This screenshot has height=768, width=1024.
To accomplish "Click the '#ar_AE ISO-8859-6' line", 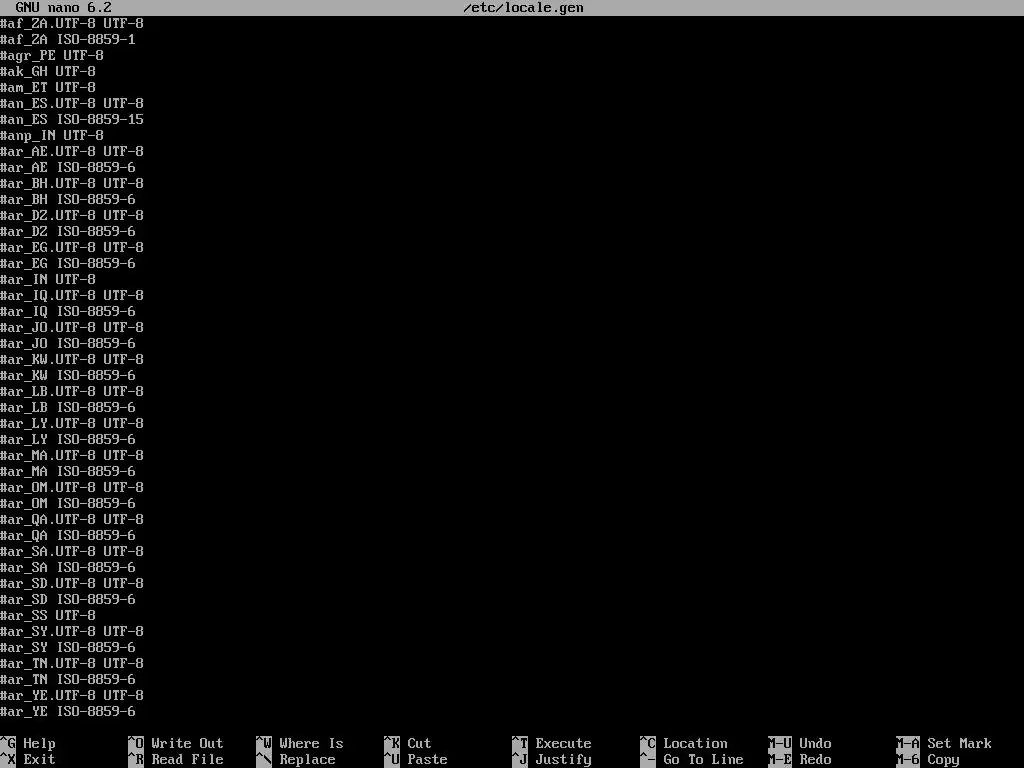I will coord(68,167).
